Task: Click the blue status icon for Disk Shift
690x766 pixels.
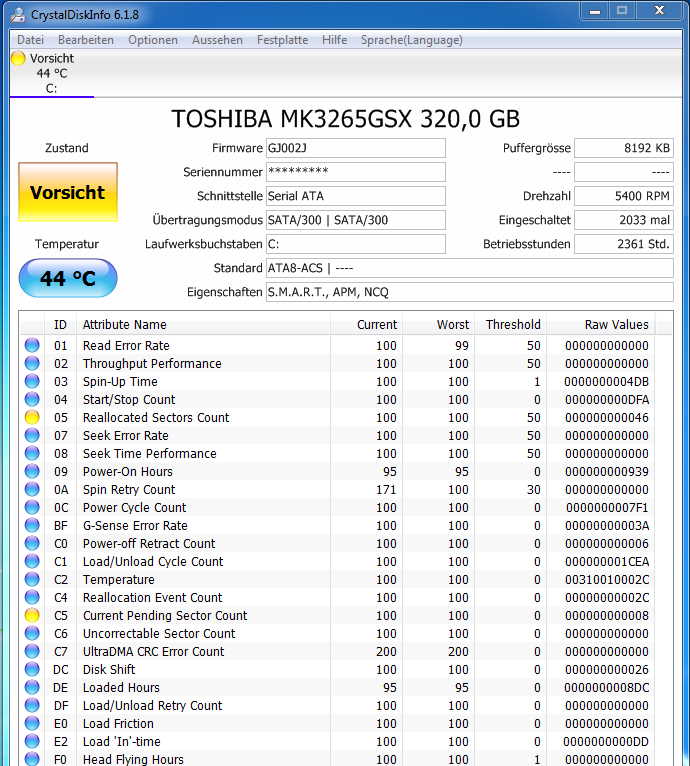Action: pyautogui.click(x=32, y=669)
